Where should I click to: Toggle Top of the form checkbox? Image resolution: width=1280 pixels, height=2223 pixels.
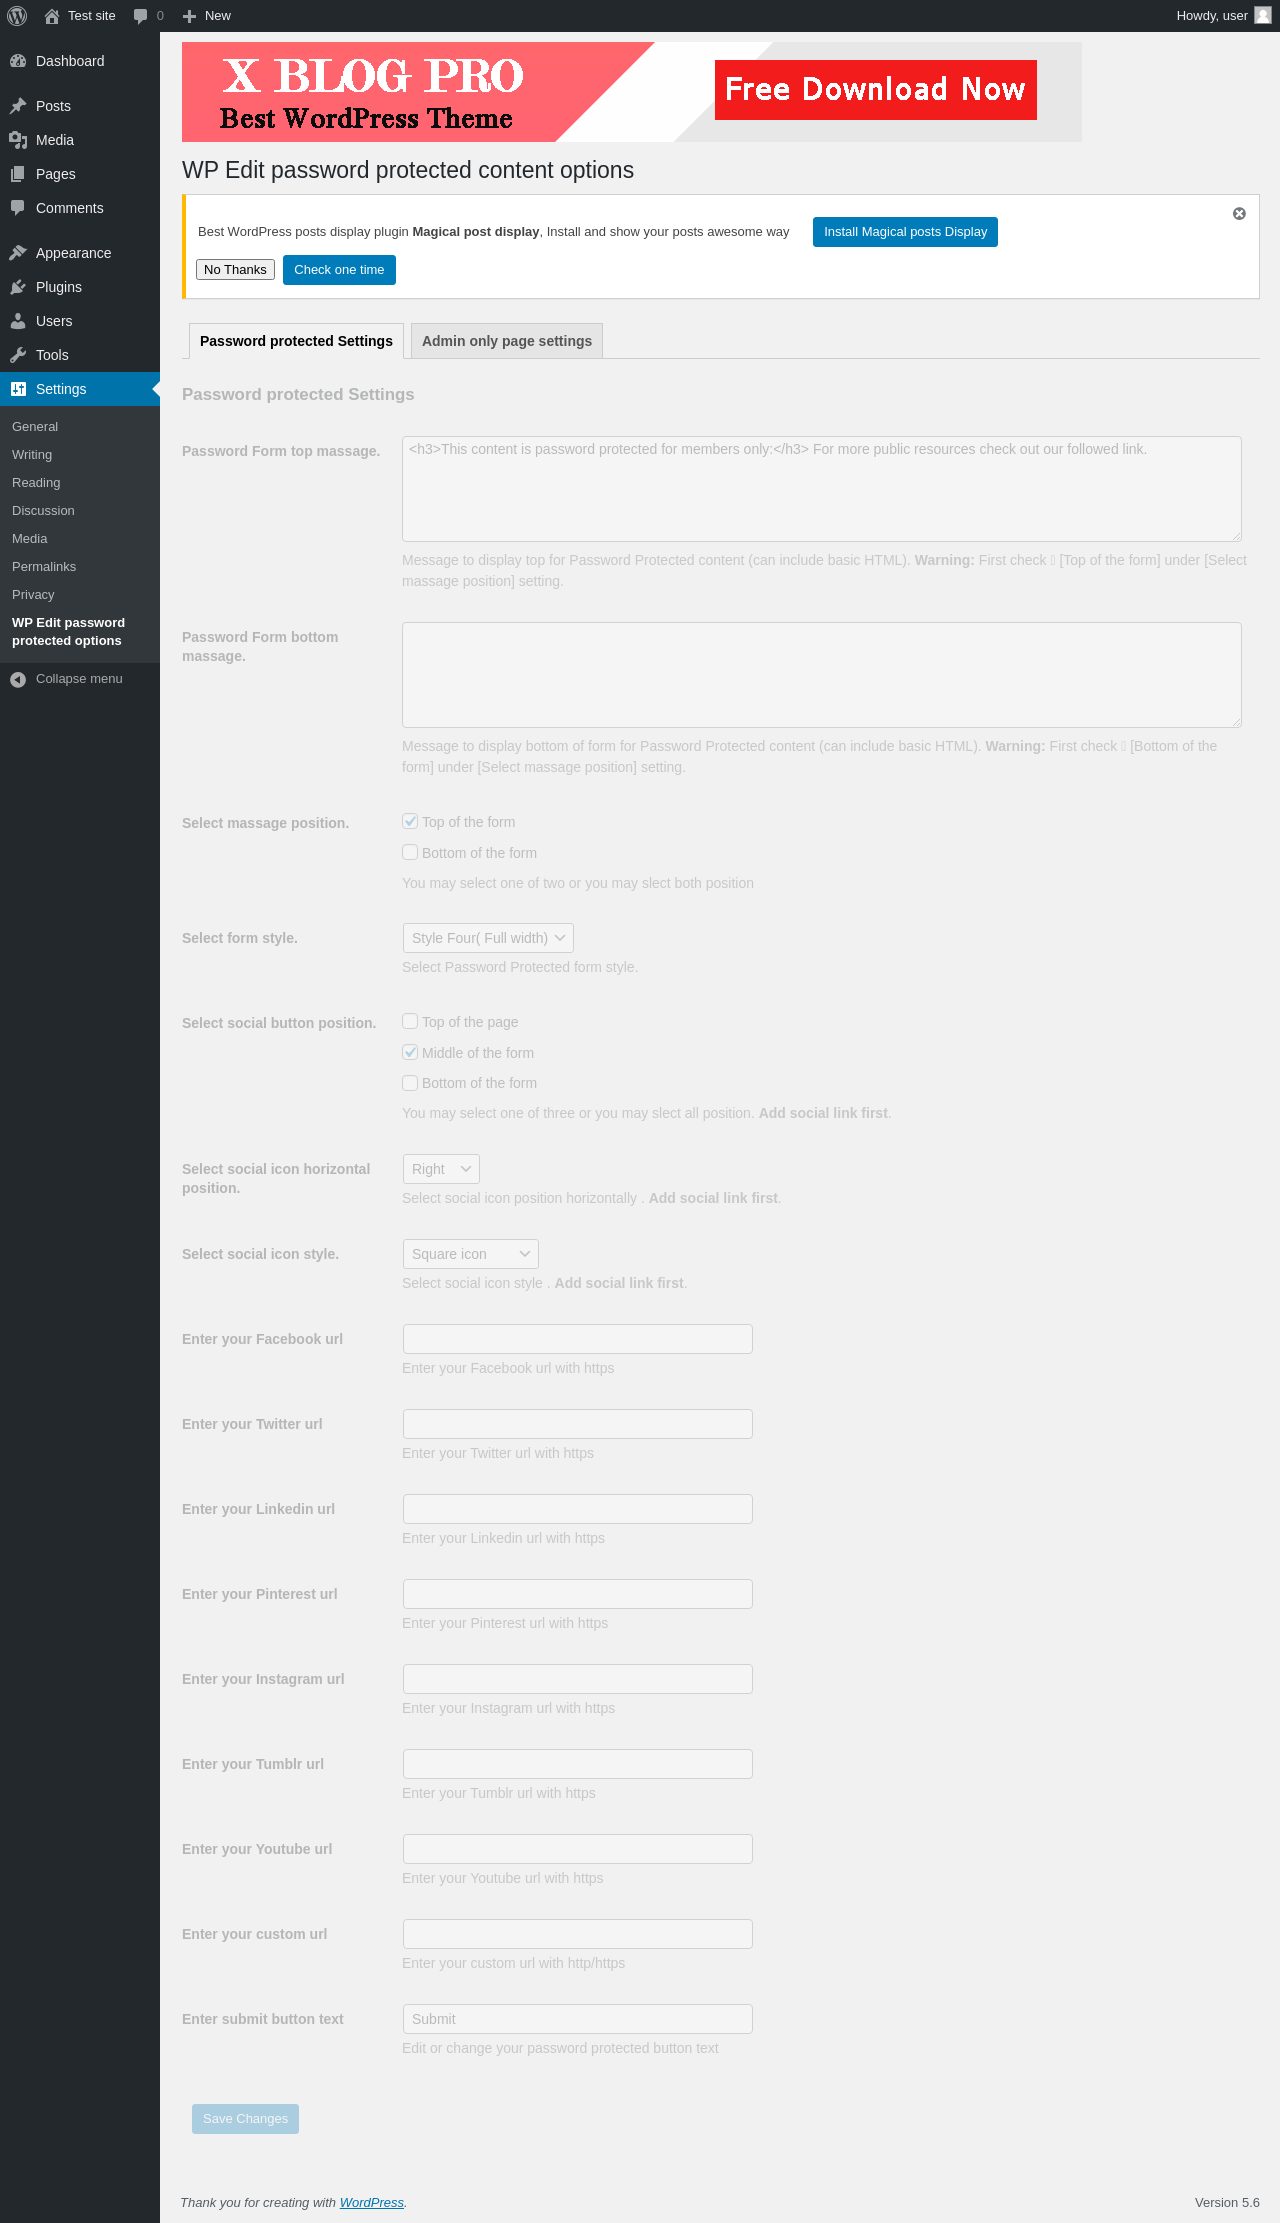410,821
